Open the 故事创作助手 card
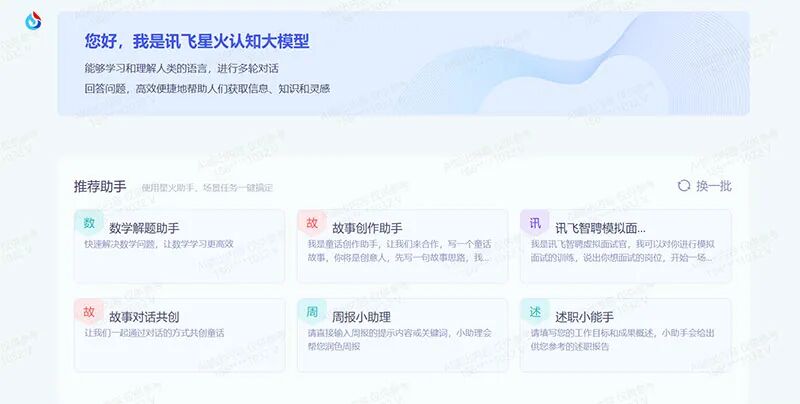 403,246
